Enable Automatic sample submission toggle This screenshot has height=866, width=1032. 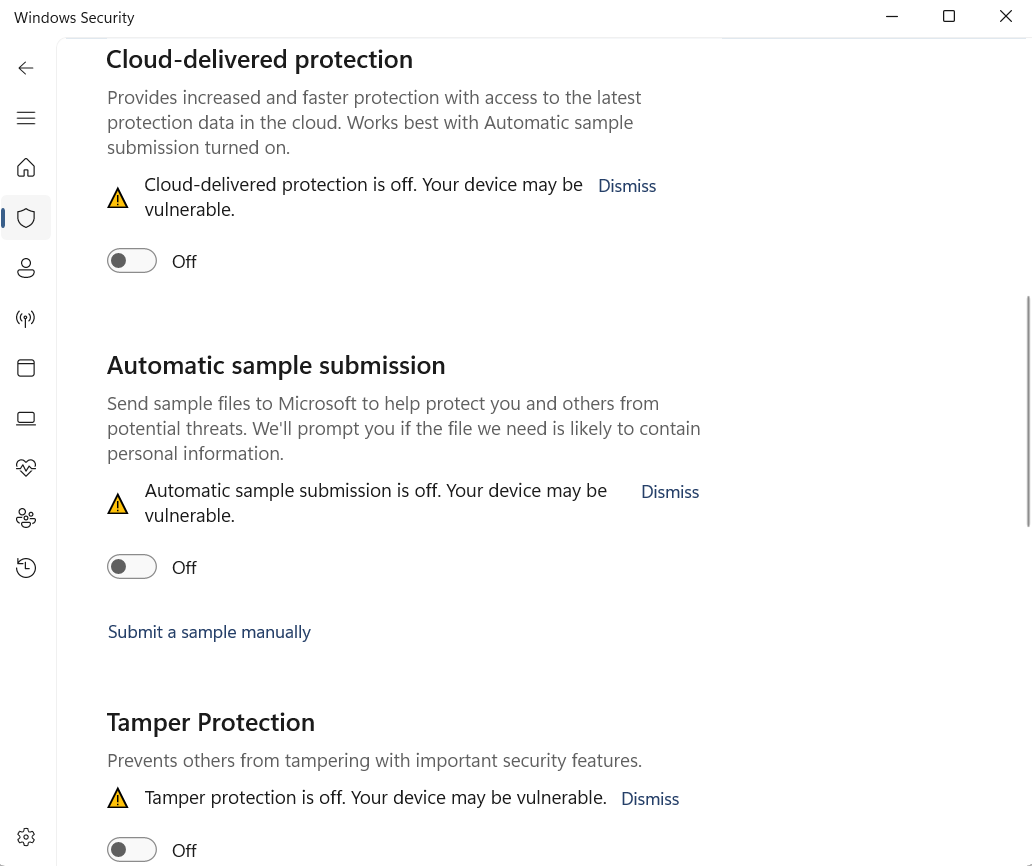pos(132,567)
